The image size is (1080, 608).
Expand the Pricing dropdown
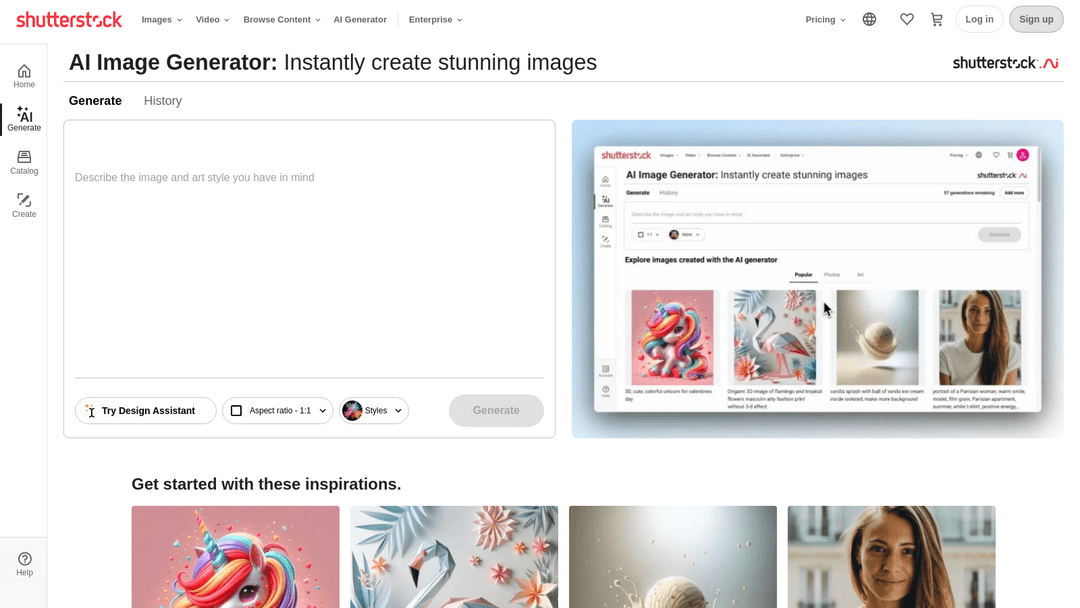click(x=825, y=19)
